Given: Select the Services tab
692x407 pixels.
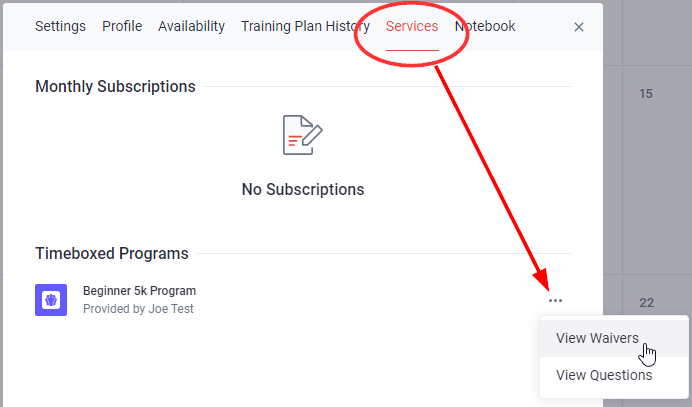Looking at the screenshot, I should click(412, 26).
